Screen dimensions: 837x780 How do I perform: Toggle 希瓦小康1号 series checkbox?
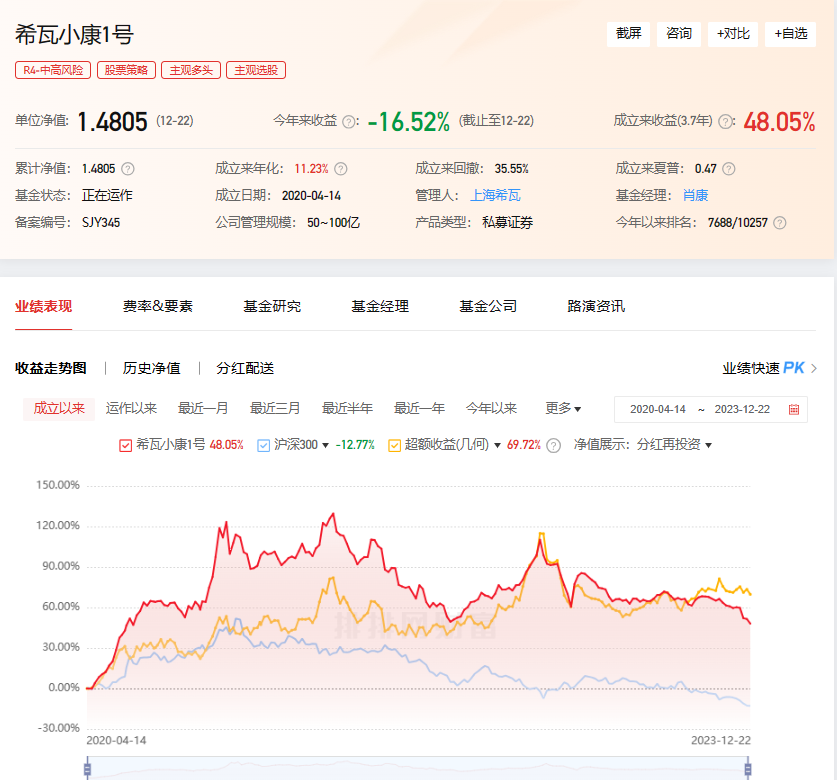tap(125, 445)
